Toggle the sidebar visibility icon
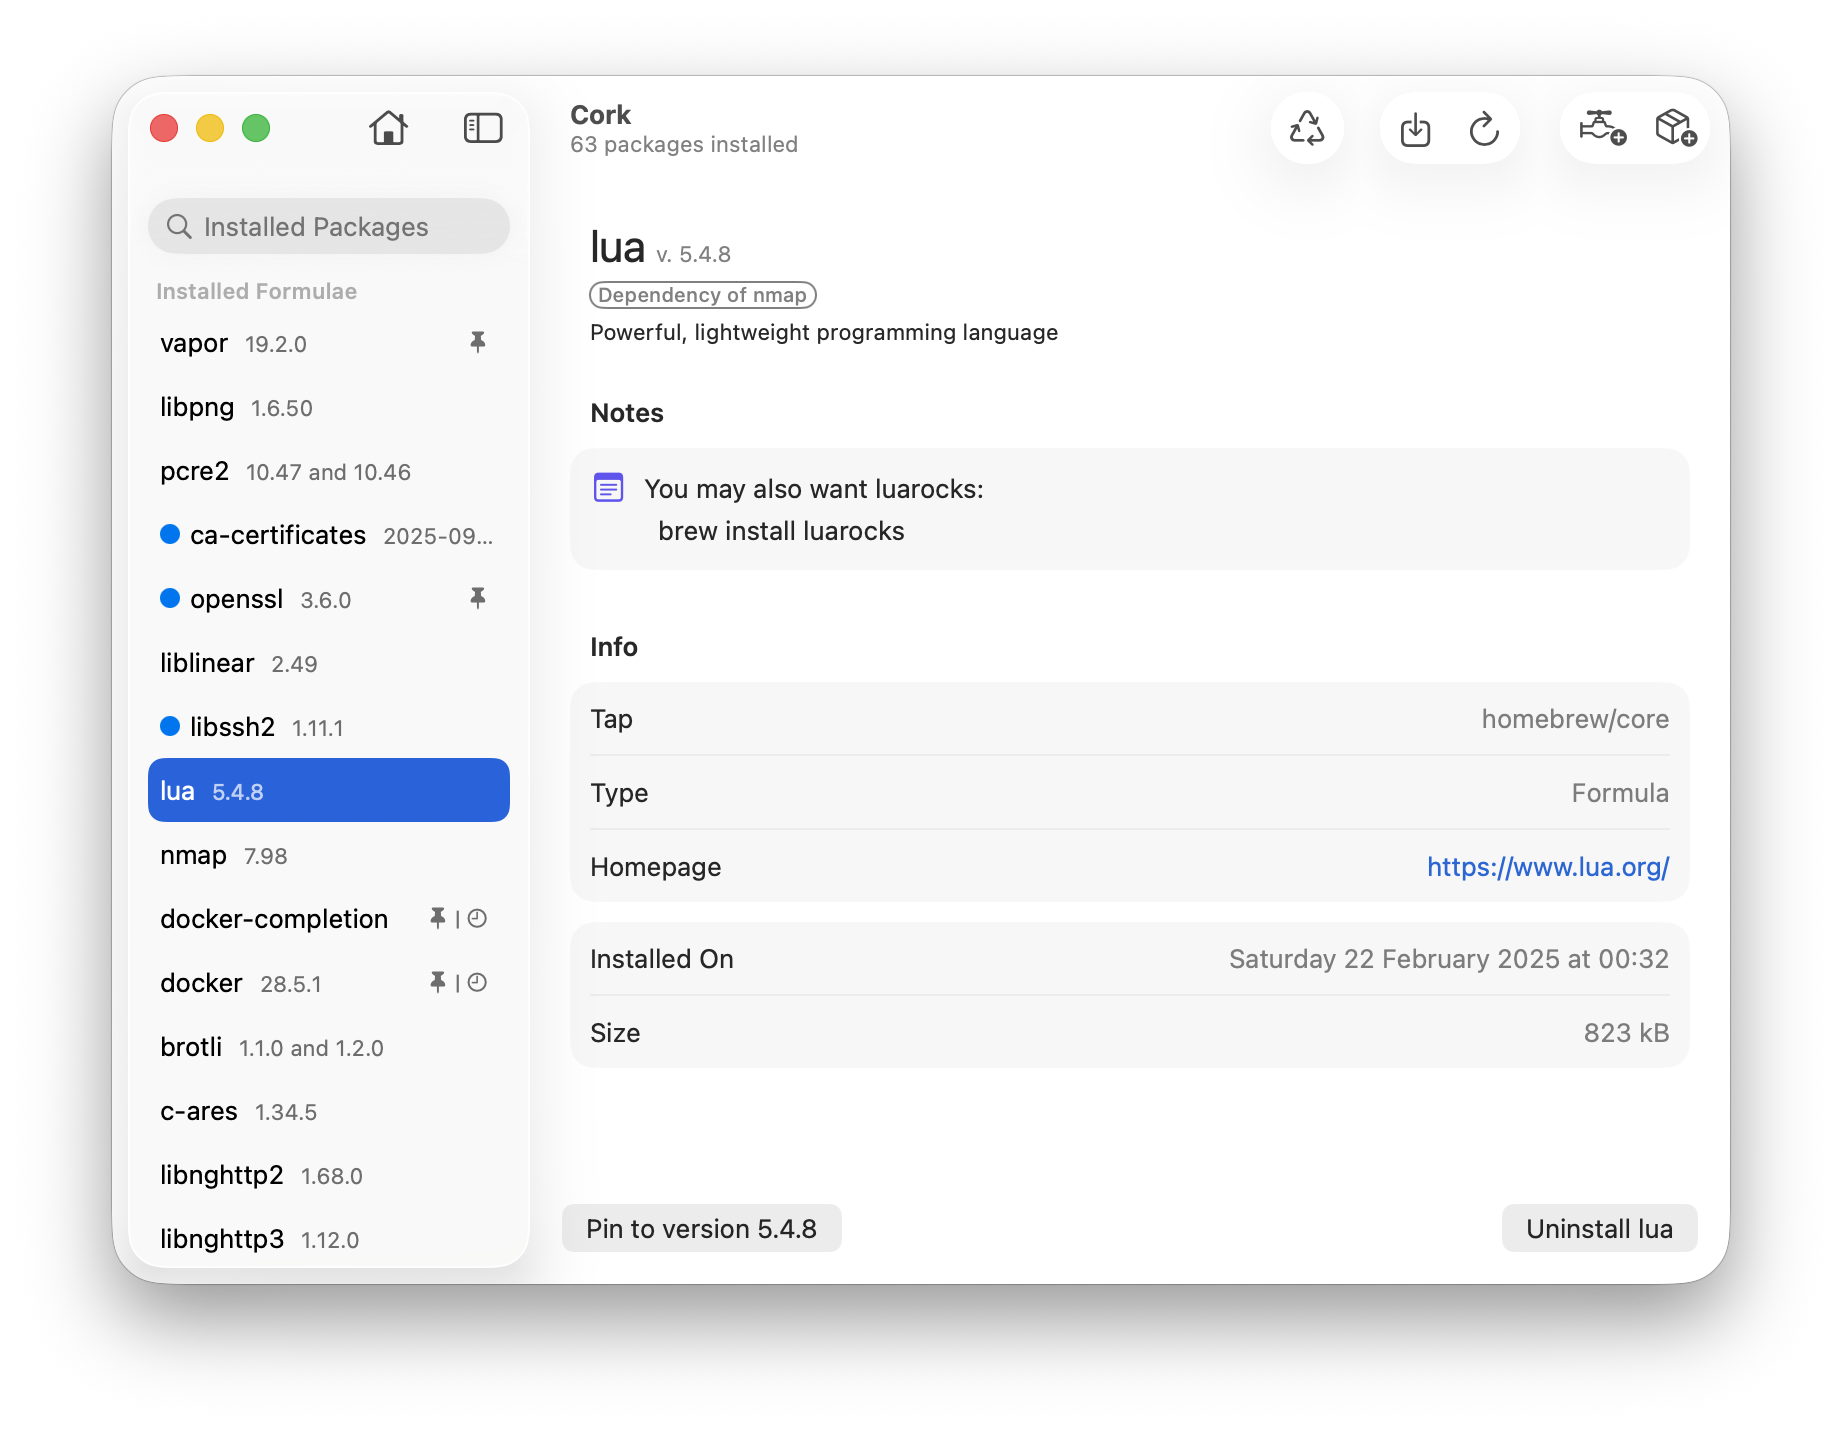 [x=483, y=128]
